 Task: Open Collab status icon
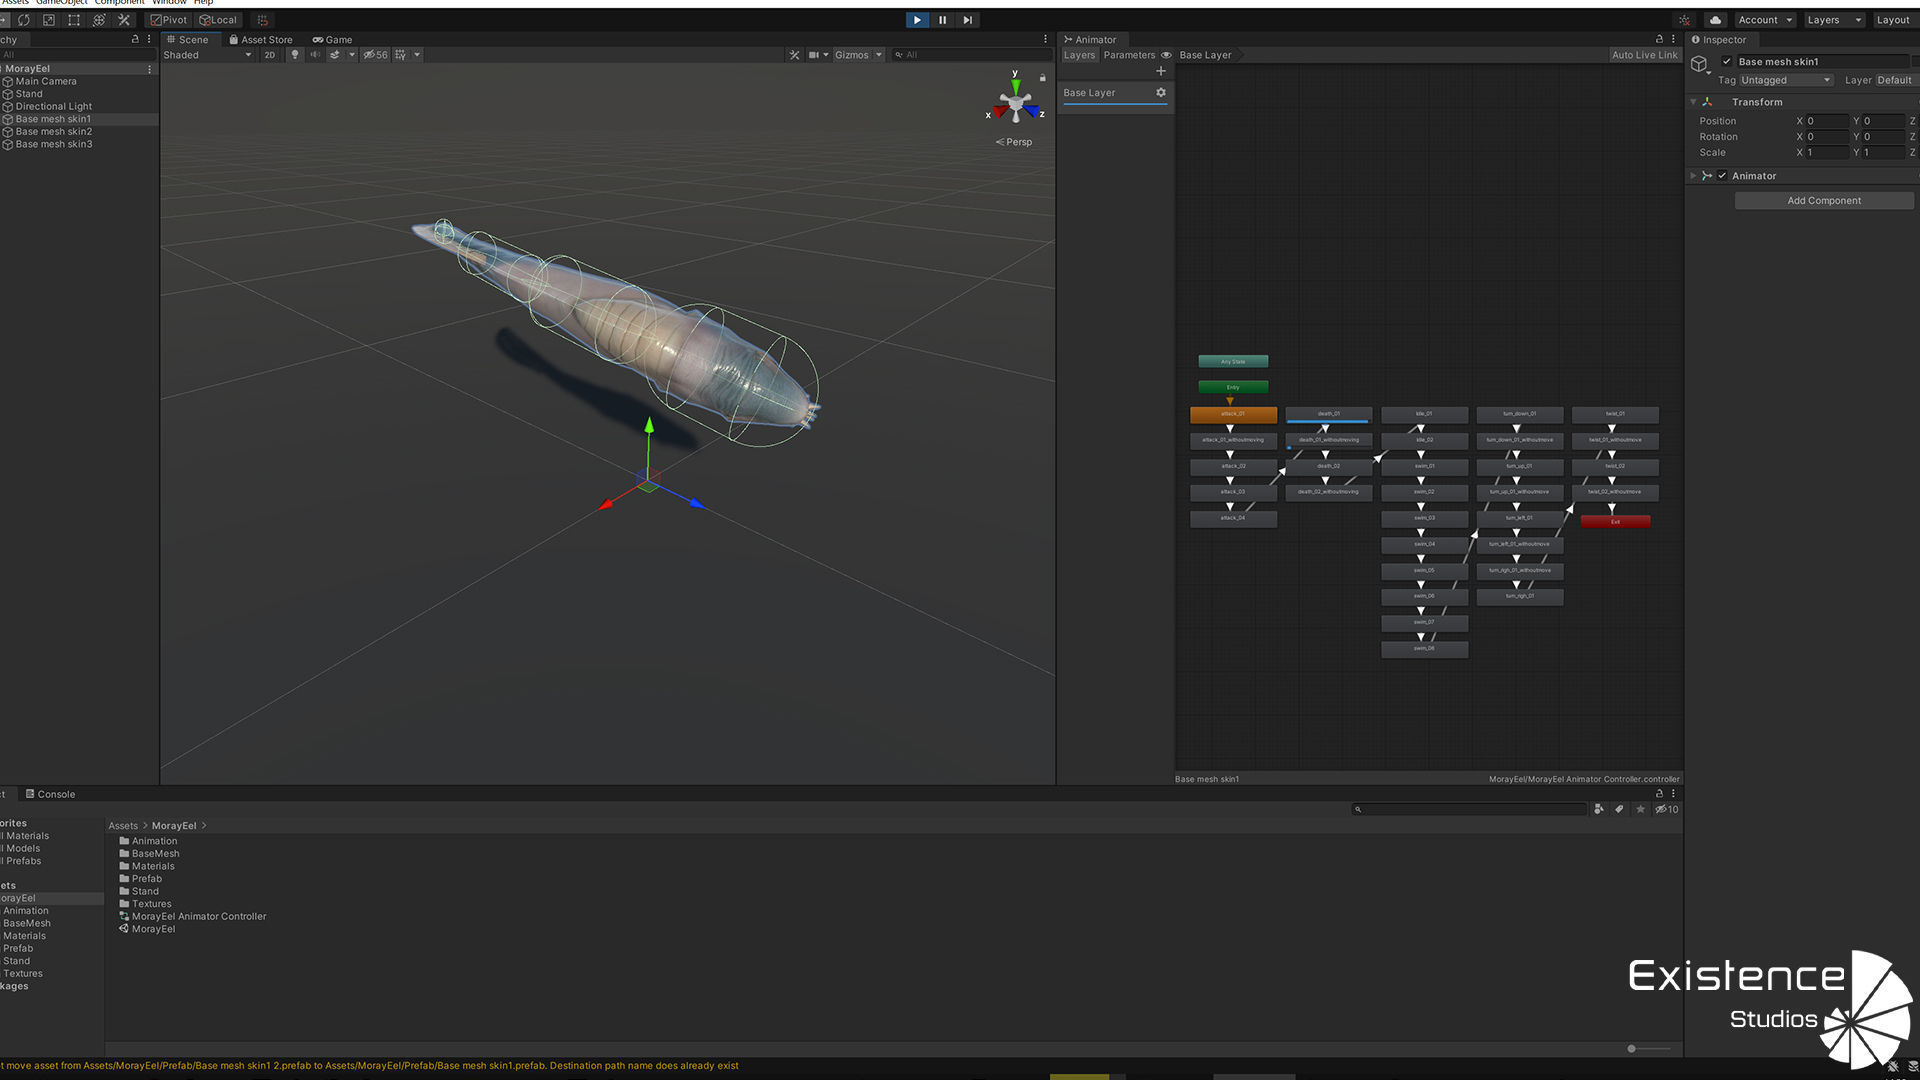(1685, 20)
